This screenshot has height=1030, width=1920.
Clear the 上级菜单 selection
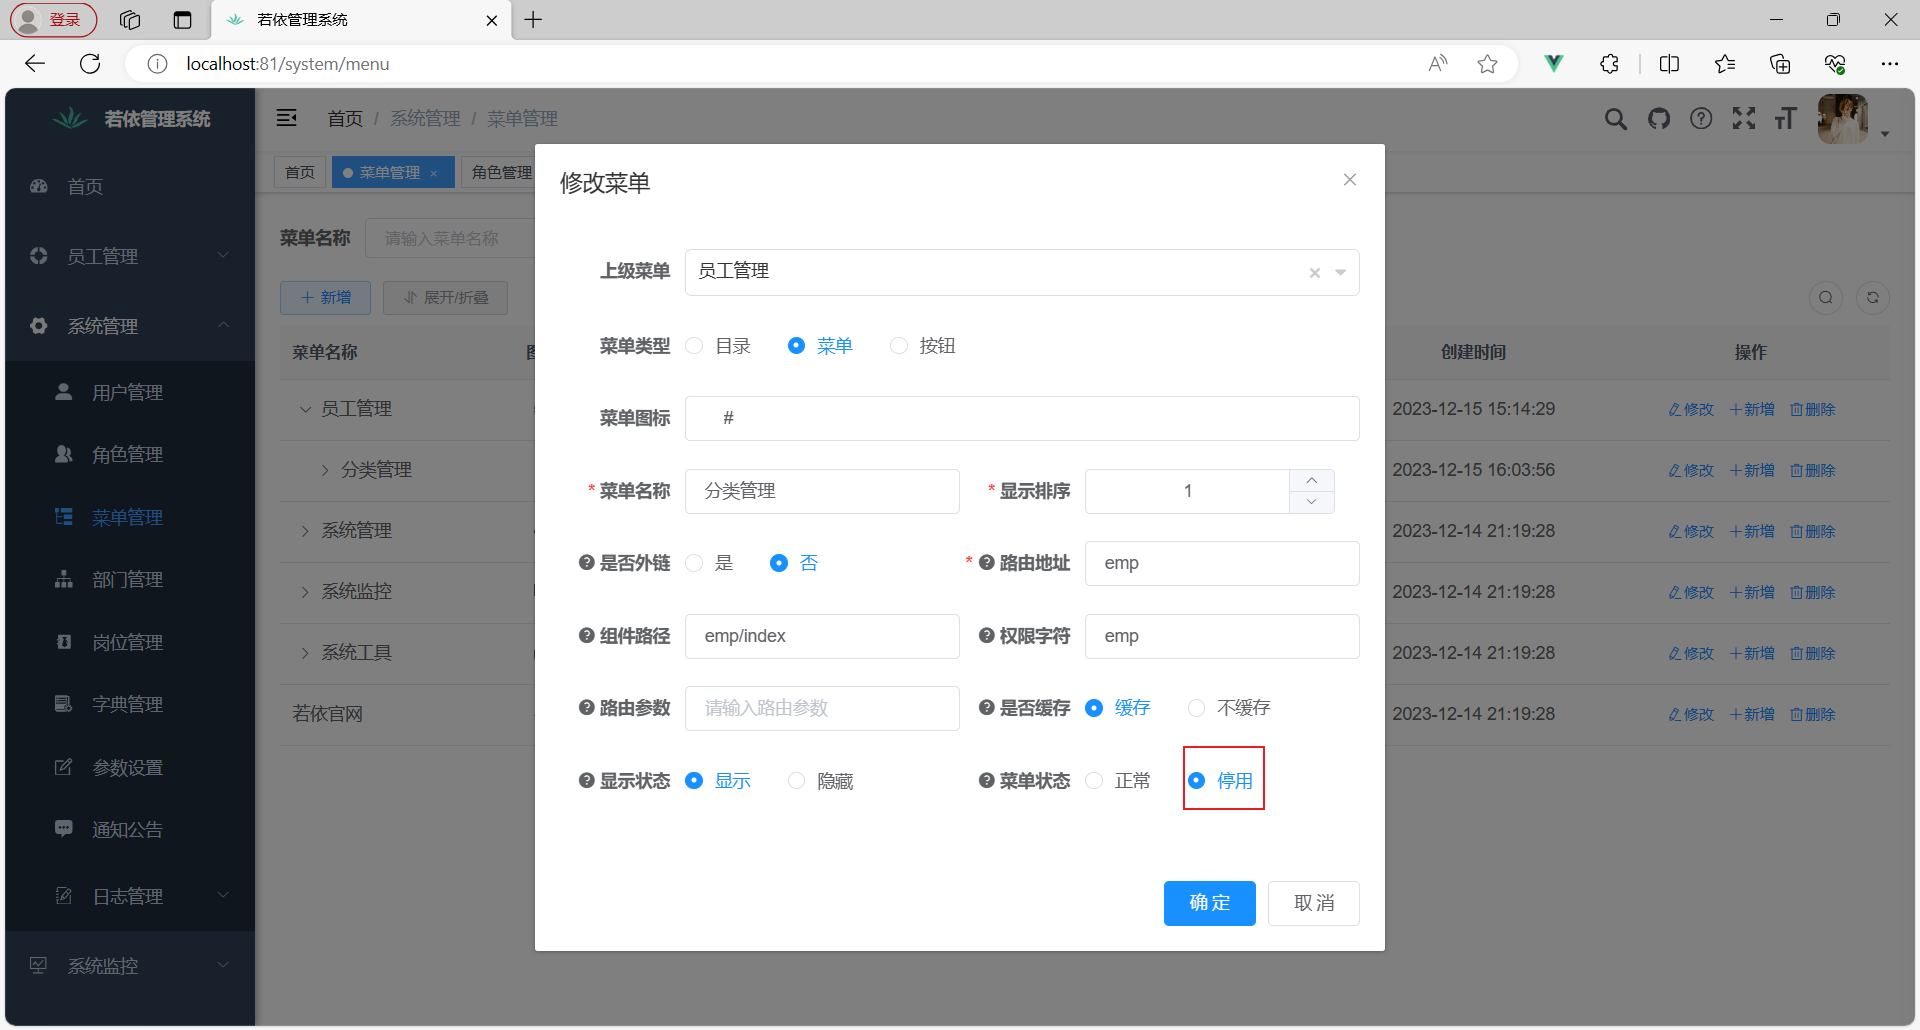pyautogui.click(x=1315, y=273)
